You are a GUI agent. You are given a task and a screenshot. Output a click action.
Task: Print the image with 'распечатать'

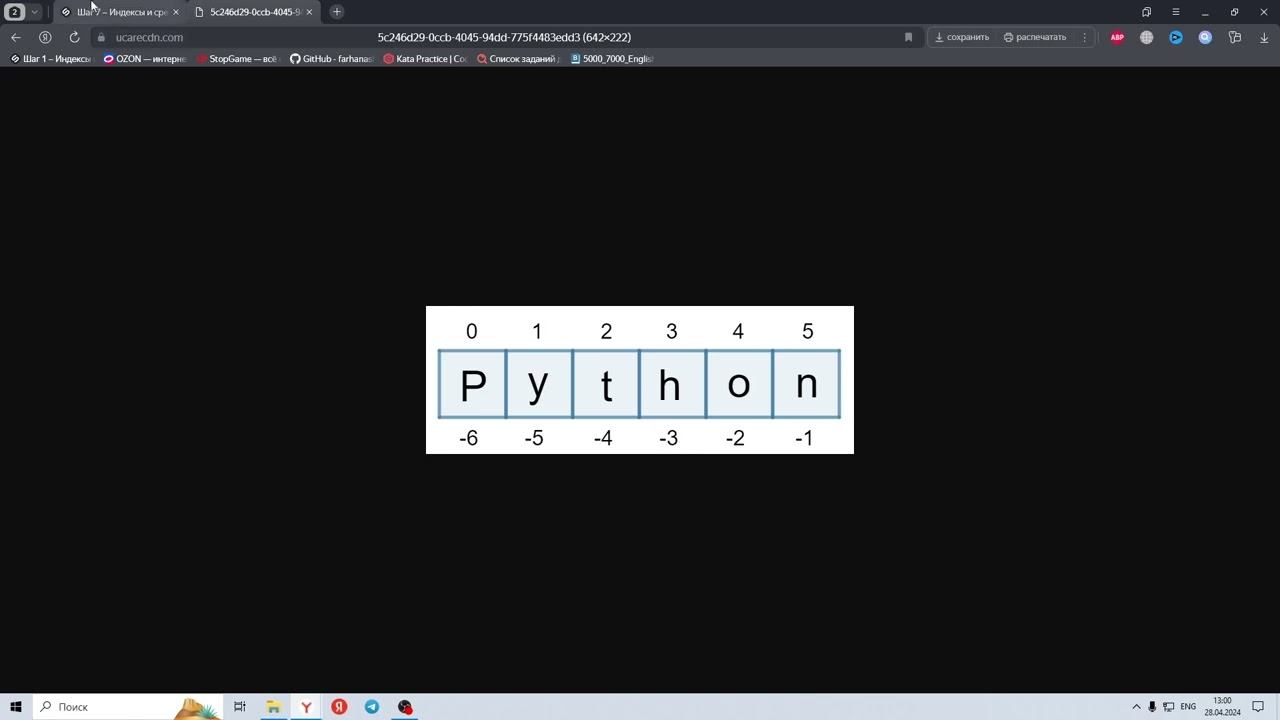click(x=1035, y=37)
